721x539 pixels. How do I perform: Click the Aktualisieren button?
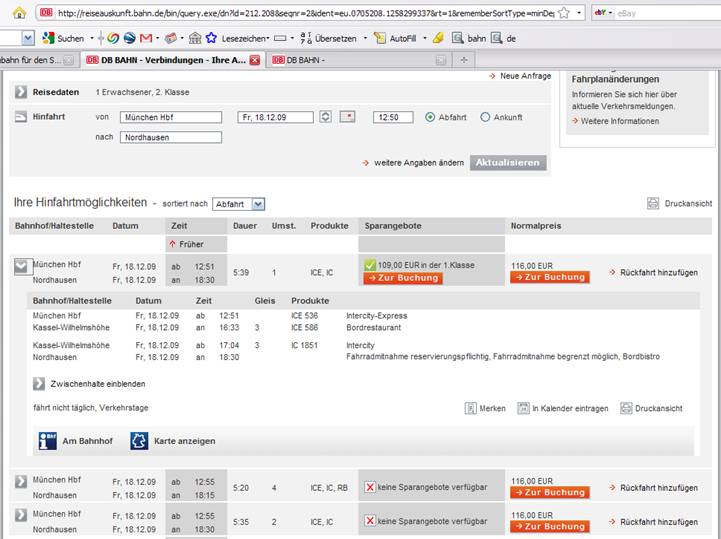click(508, 162)
